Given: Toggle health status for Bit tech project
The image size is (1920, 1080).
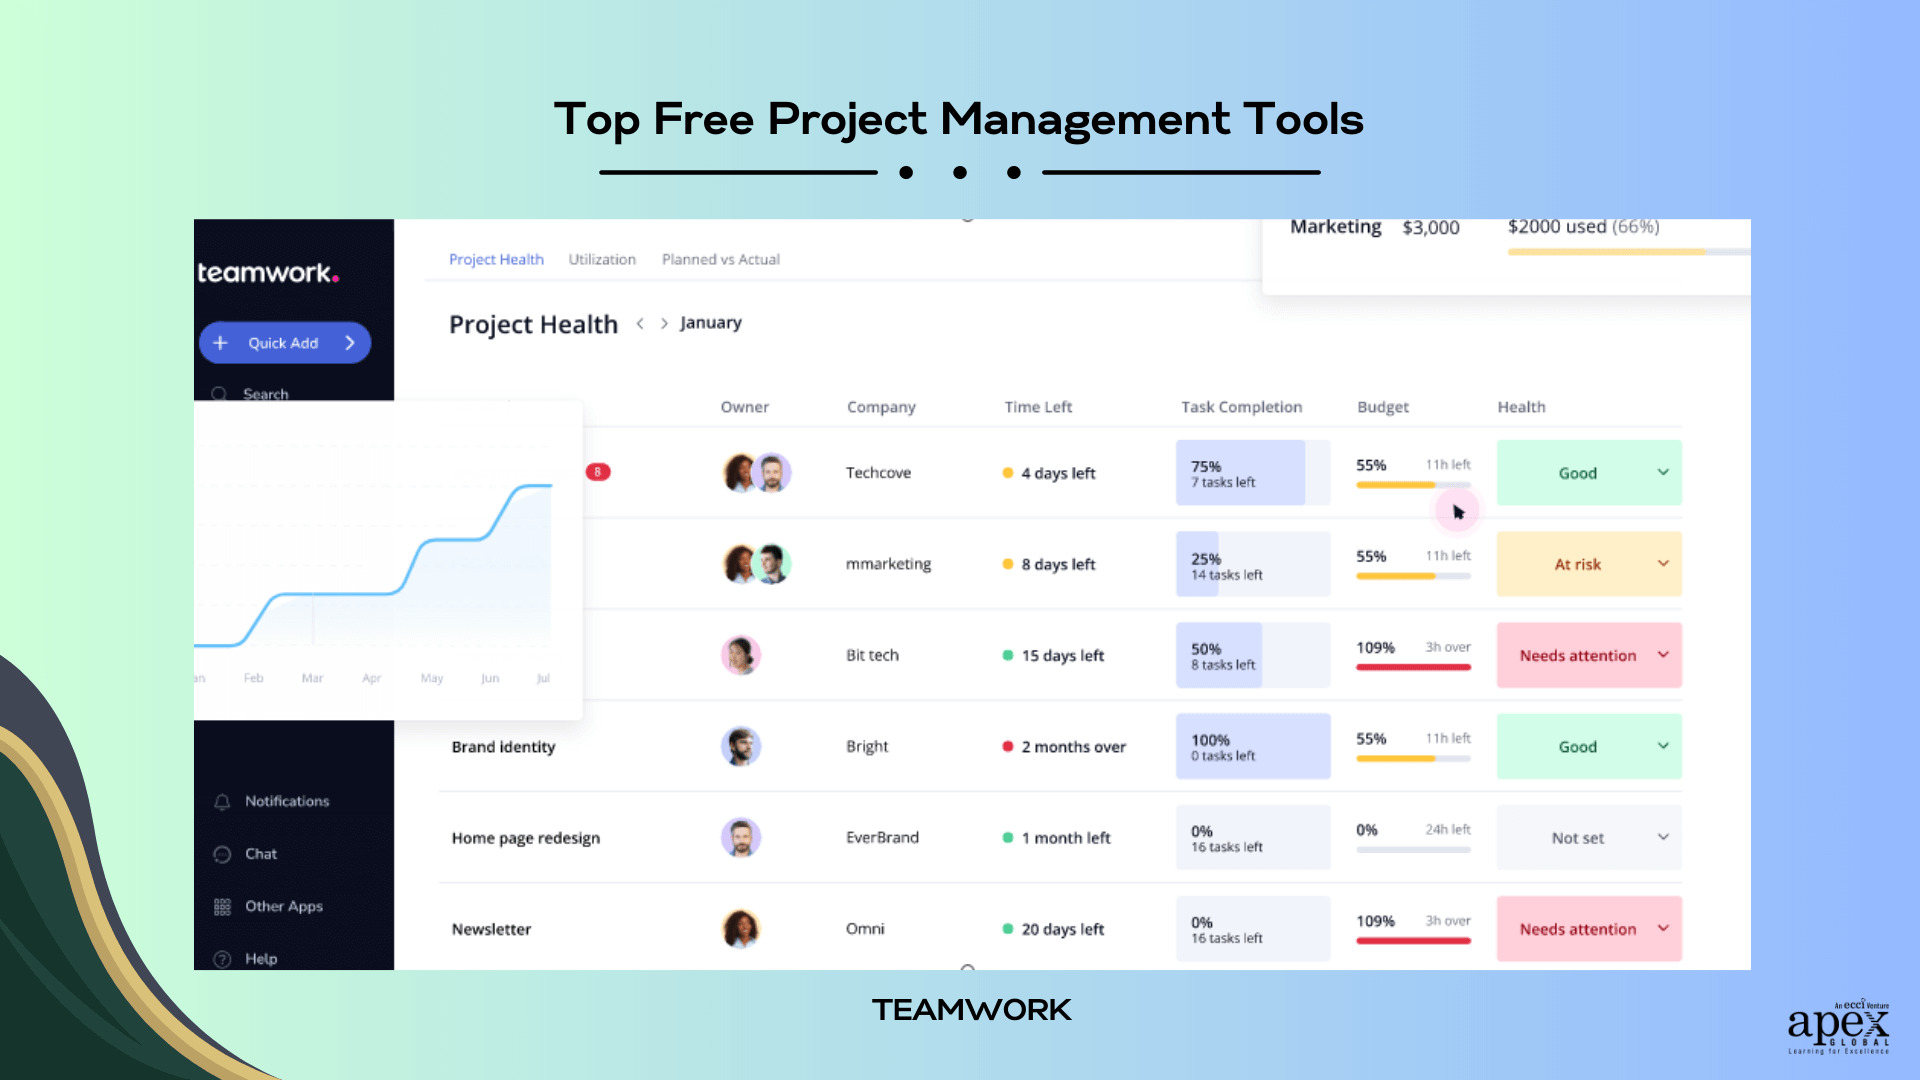Looking at the screenshot, I should 1663,655.
